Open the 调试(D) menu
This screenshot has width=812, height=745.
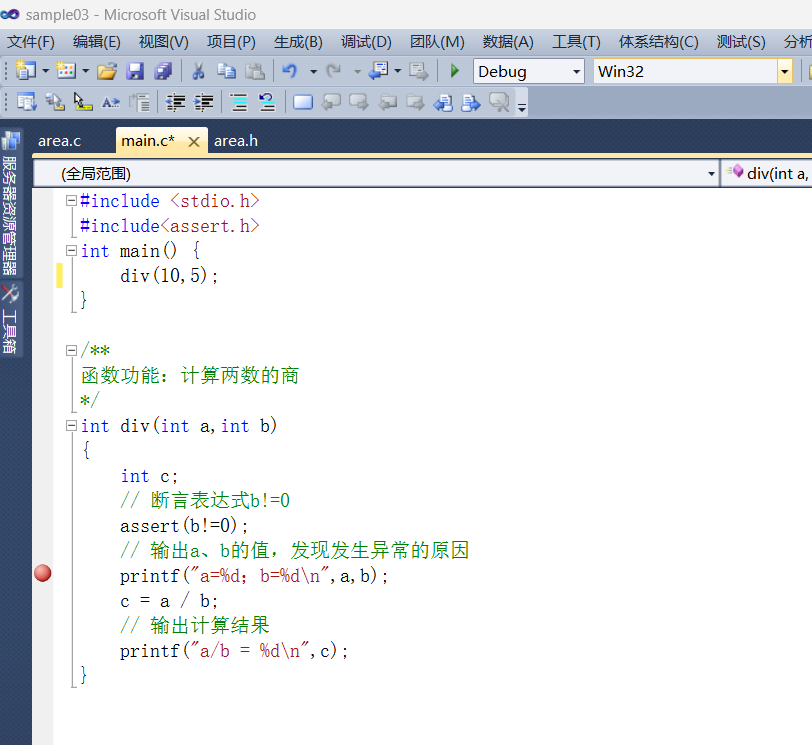coord(366,42)
